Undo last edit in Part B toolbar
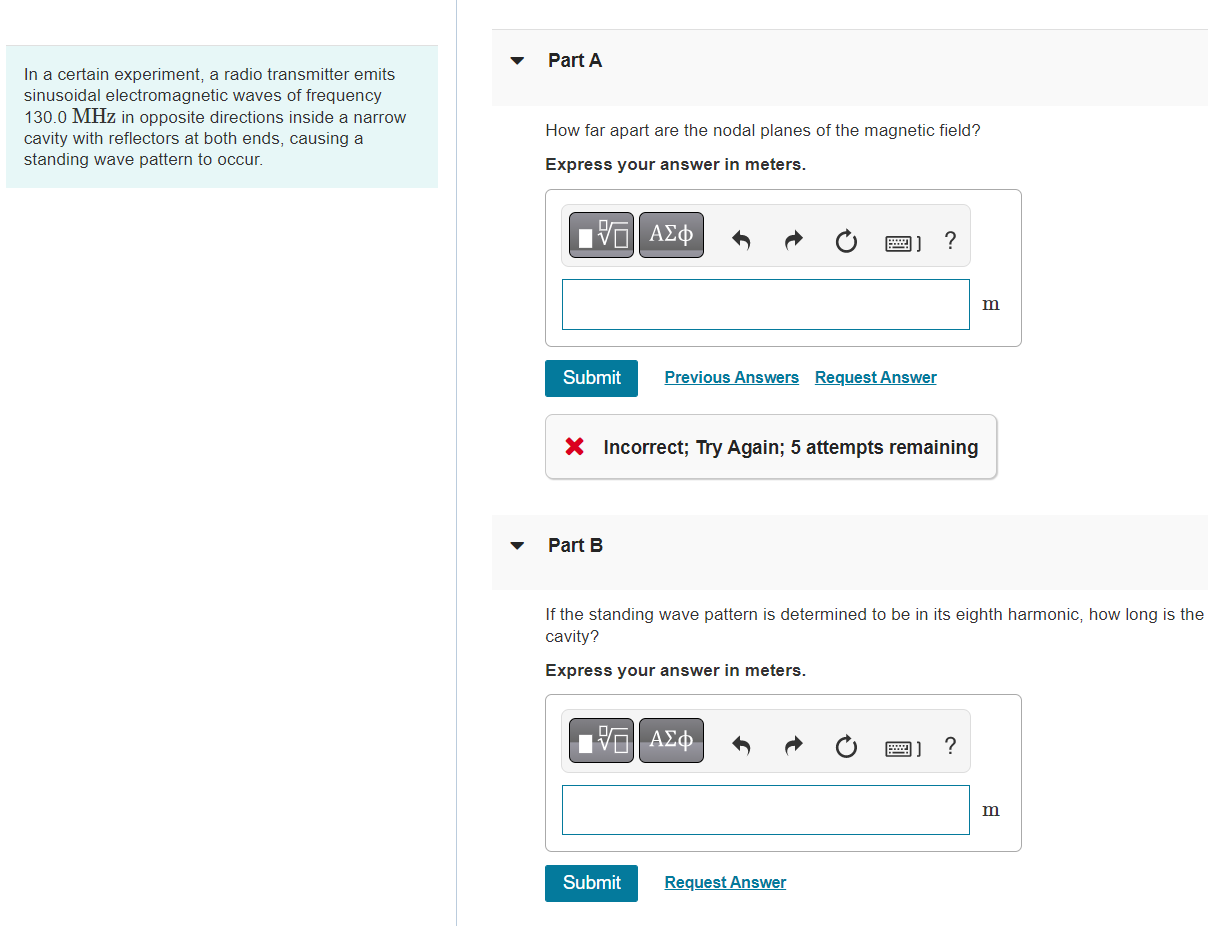The height and width of the screenshot is (926, 1214). [741, 746]
